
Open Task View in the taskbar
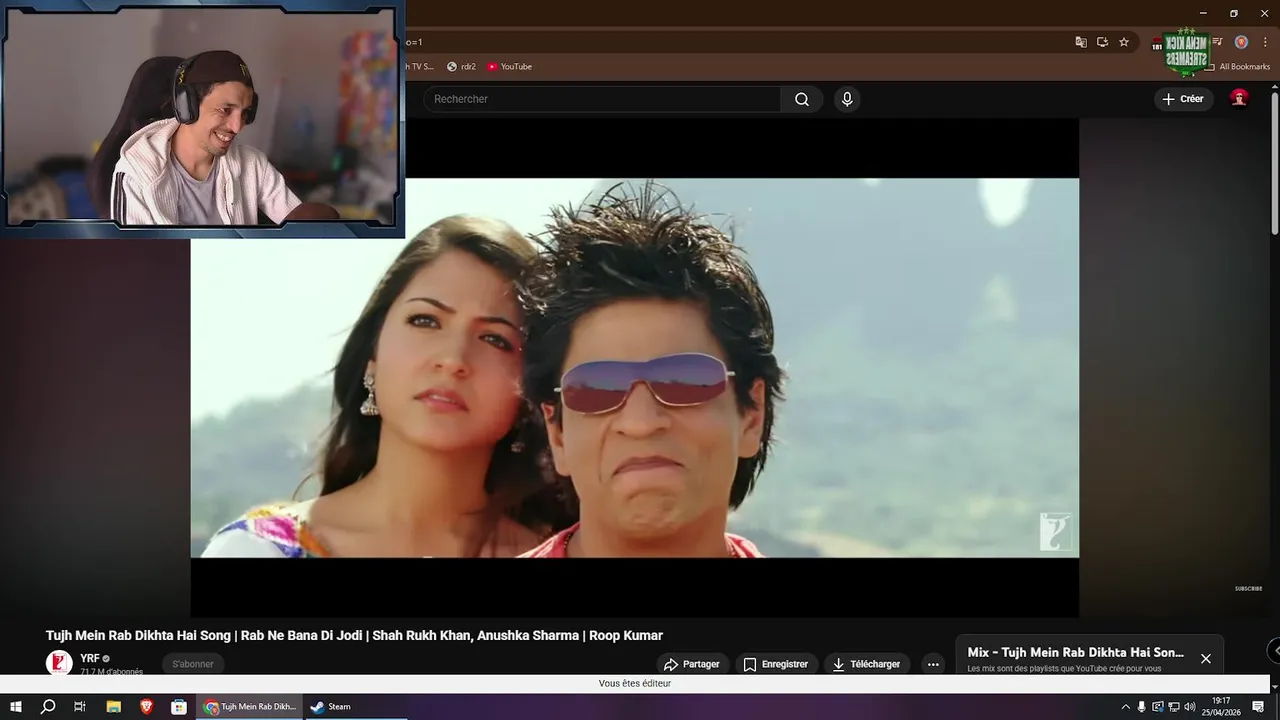[80, 707]
